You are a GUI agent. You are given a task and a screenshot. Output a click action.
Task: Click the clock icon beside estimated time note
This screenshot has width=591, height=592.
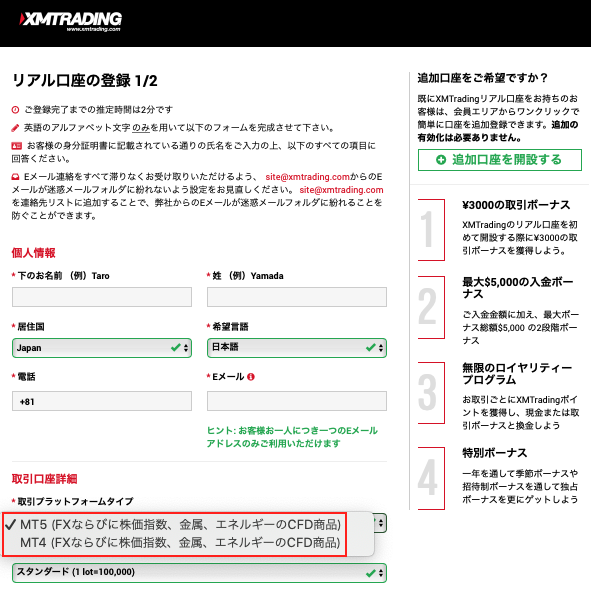coord(15,110)
